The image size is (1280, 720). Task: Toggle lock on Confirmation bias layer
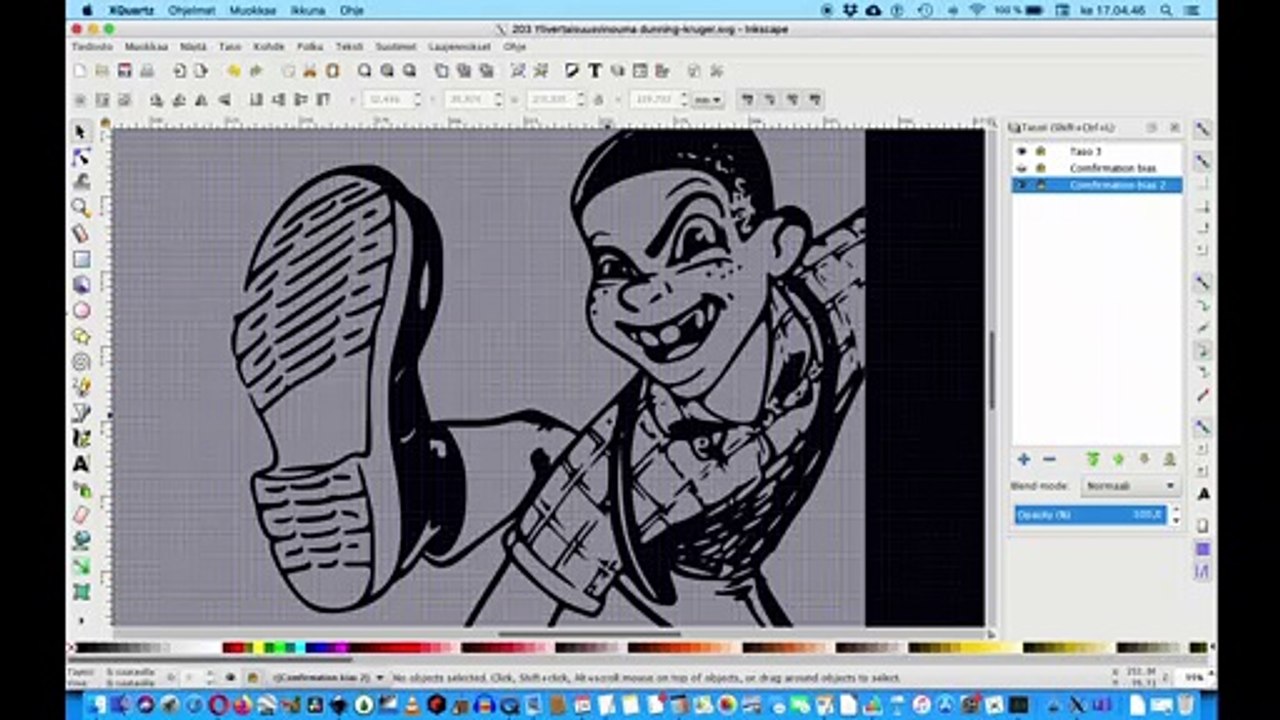pos(1040,168)
